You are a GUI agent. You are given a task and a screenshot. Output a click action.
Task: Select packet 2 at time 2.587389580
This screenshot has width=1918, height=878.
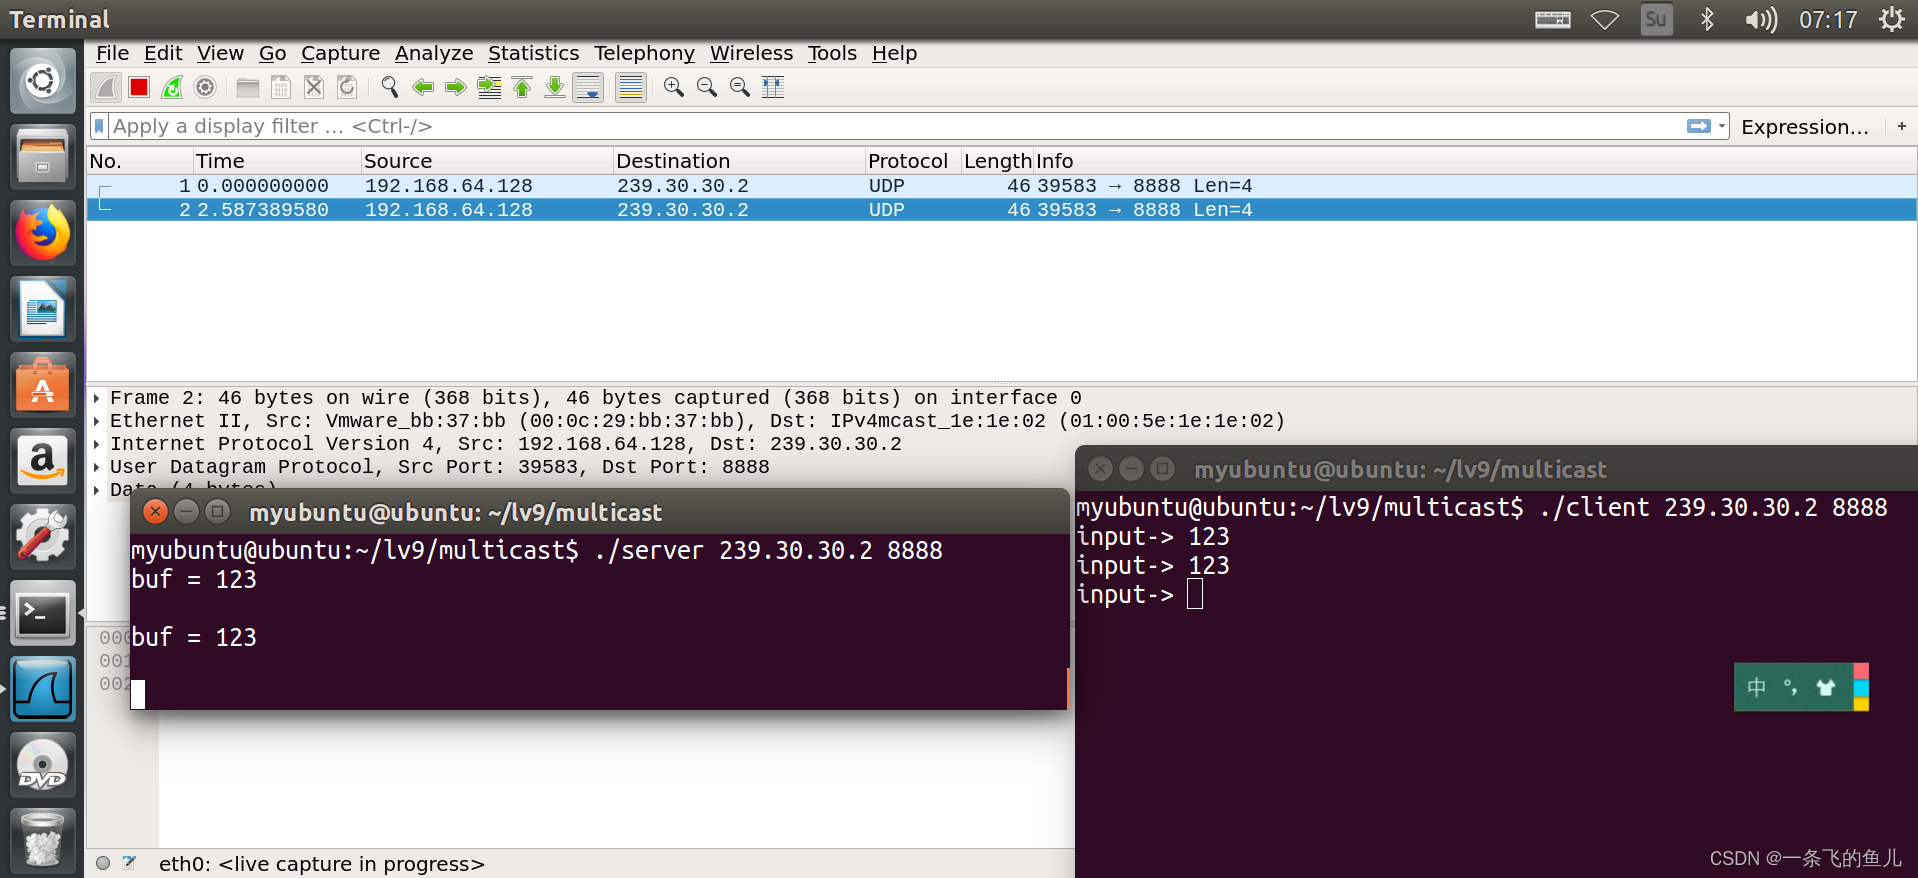(x=1002, y=210)
